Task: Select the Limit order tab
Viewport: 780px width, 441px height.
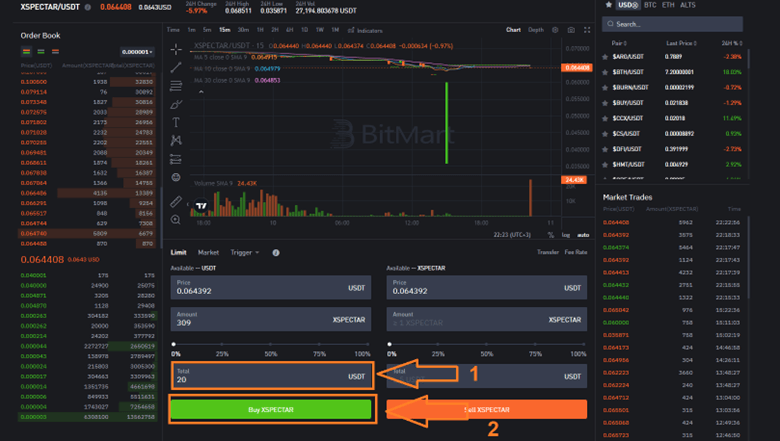Action: tap(178, 253)
